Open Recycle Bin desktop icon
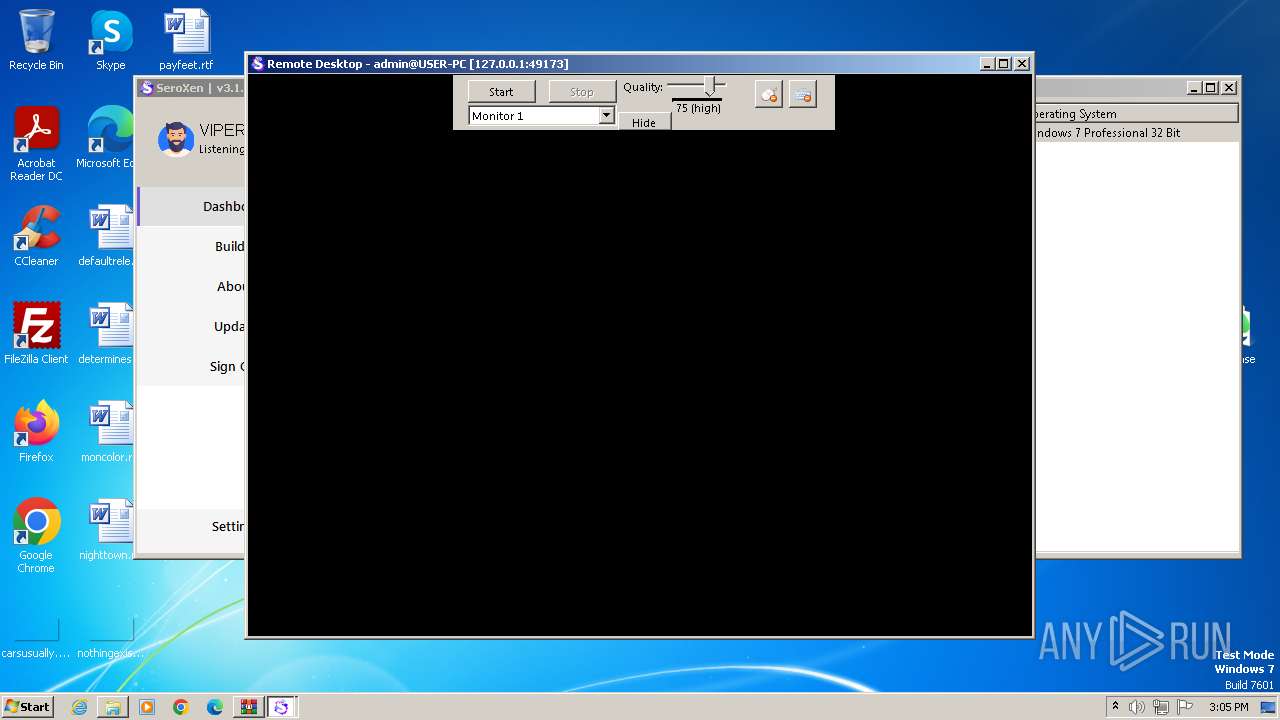 pyautogui.click(x=36, y=40)
